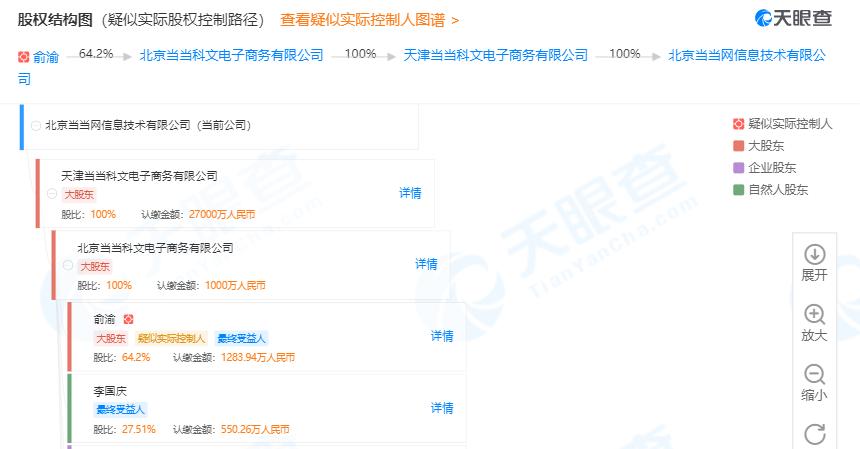The image size is (860, 449).
Task: Open 北京当当科文电子商务有限公司 link in the path
Action: coord(231,55)
